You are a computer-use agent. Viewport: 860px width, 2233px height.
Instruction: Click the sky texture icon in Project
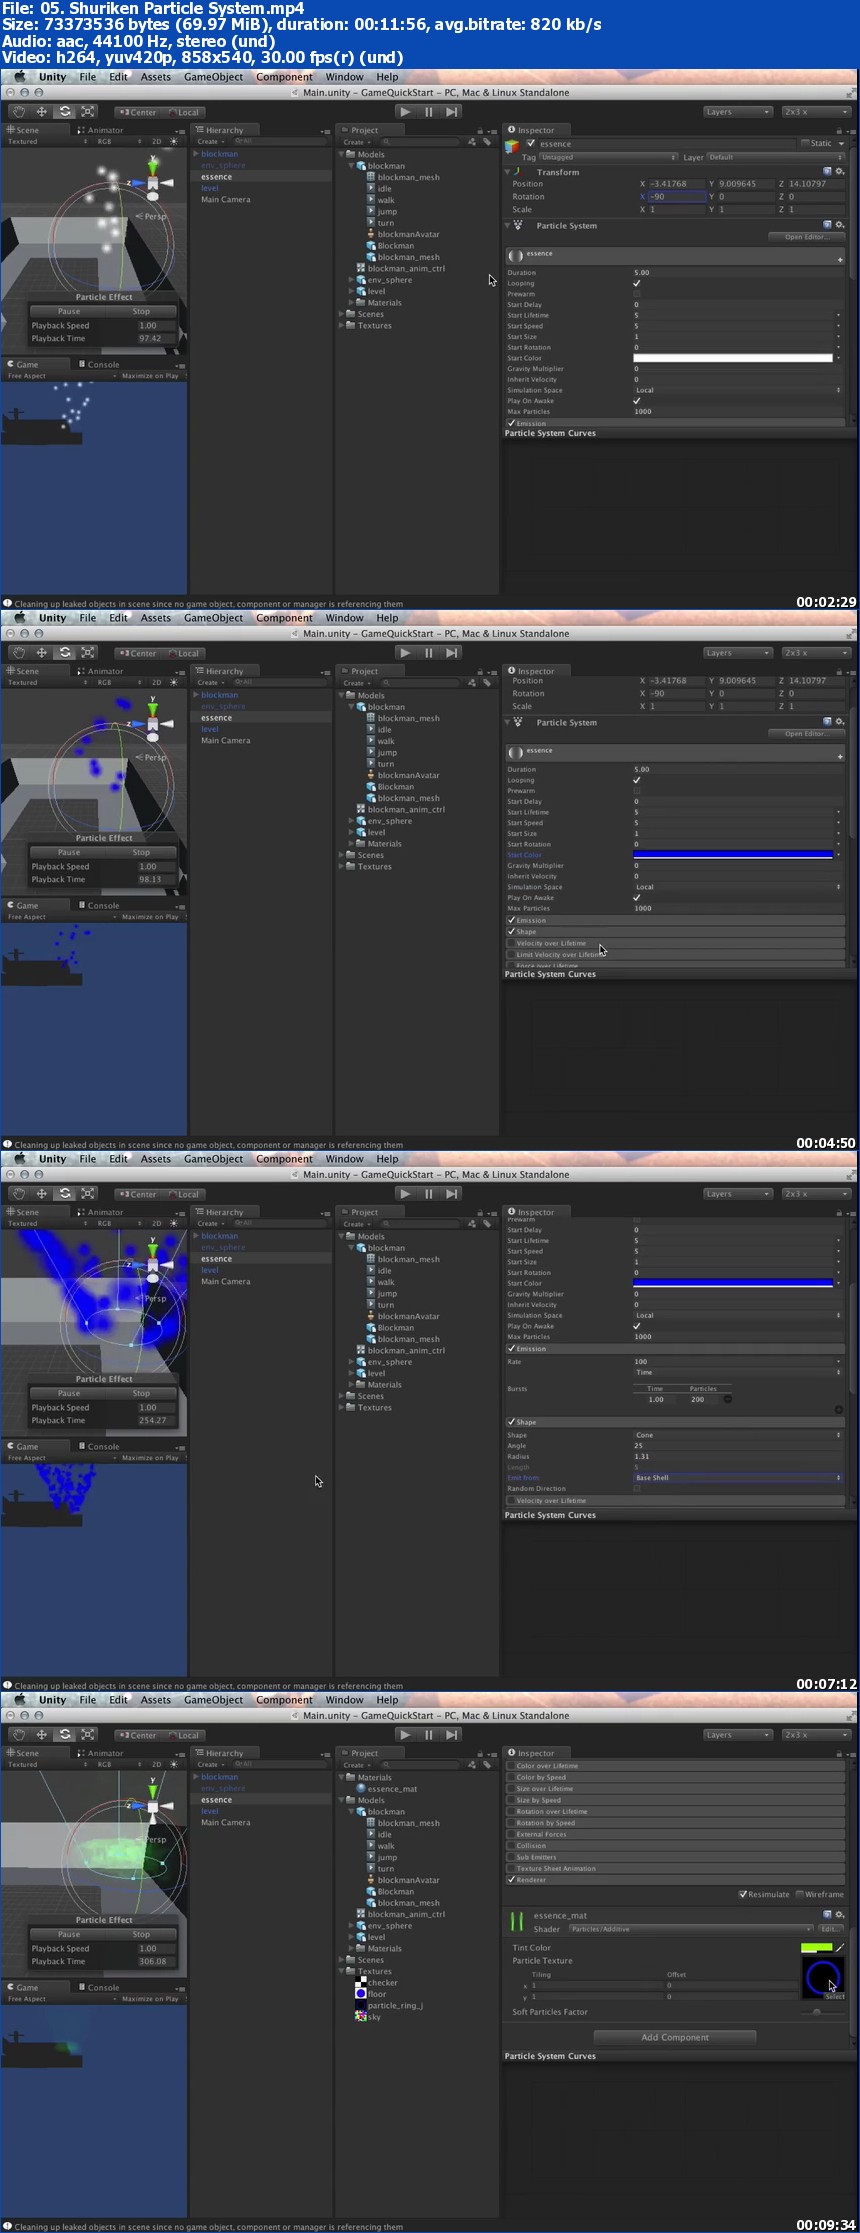point(361,2017)
